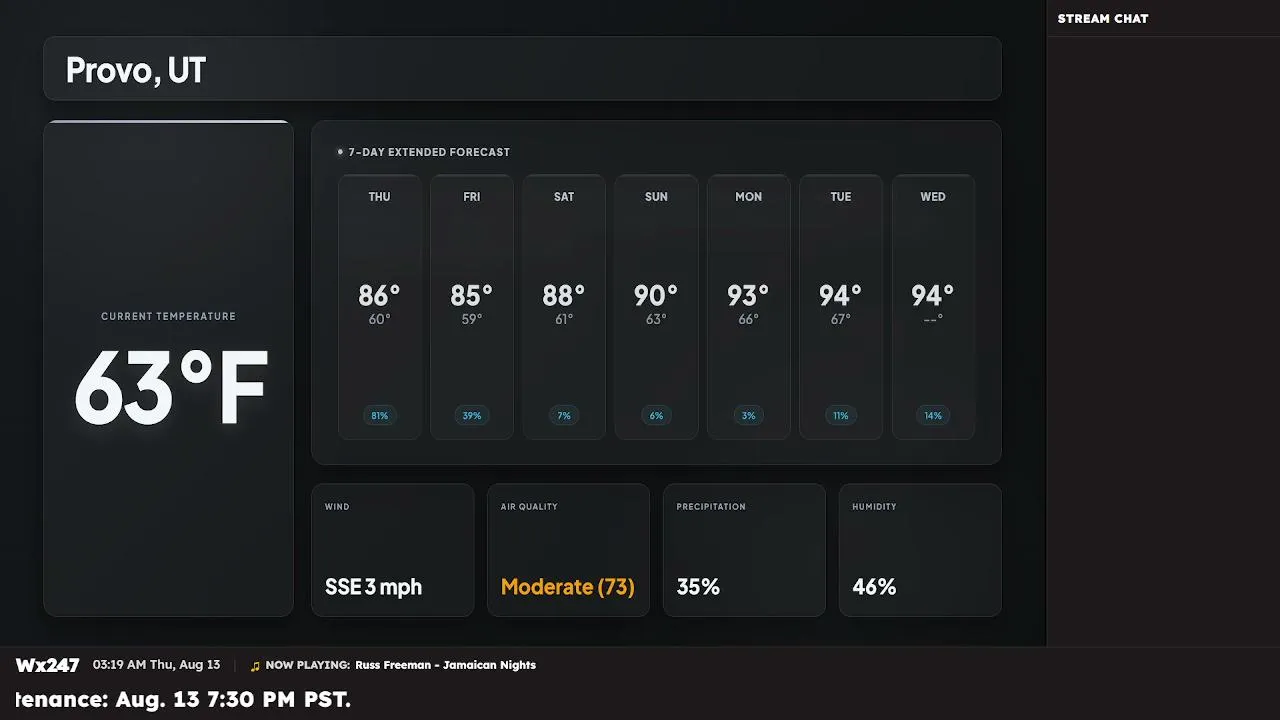Click Thursday's 86° high temperature

(379, 295)
